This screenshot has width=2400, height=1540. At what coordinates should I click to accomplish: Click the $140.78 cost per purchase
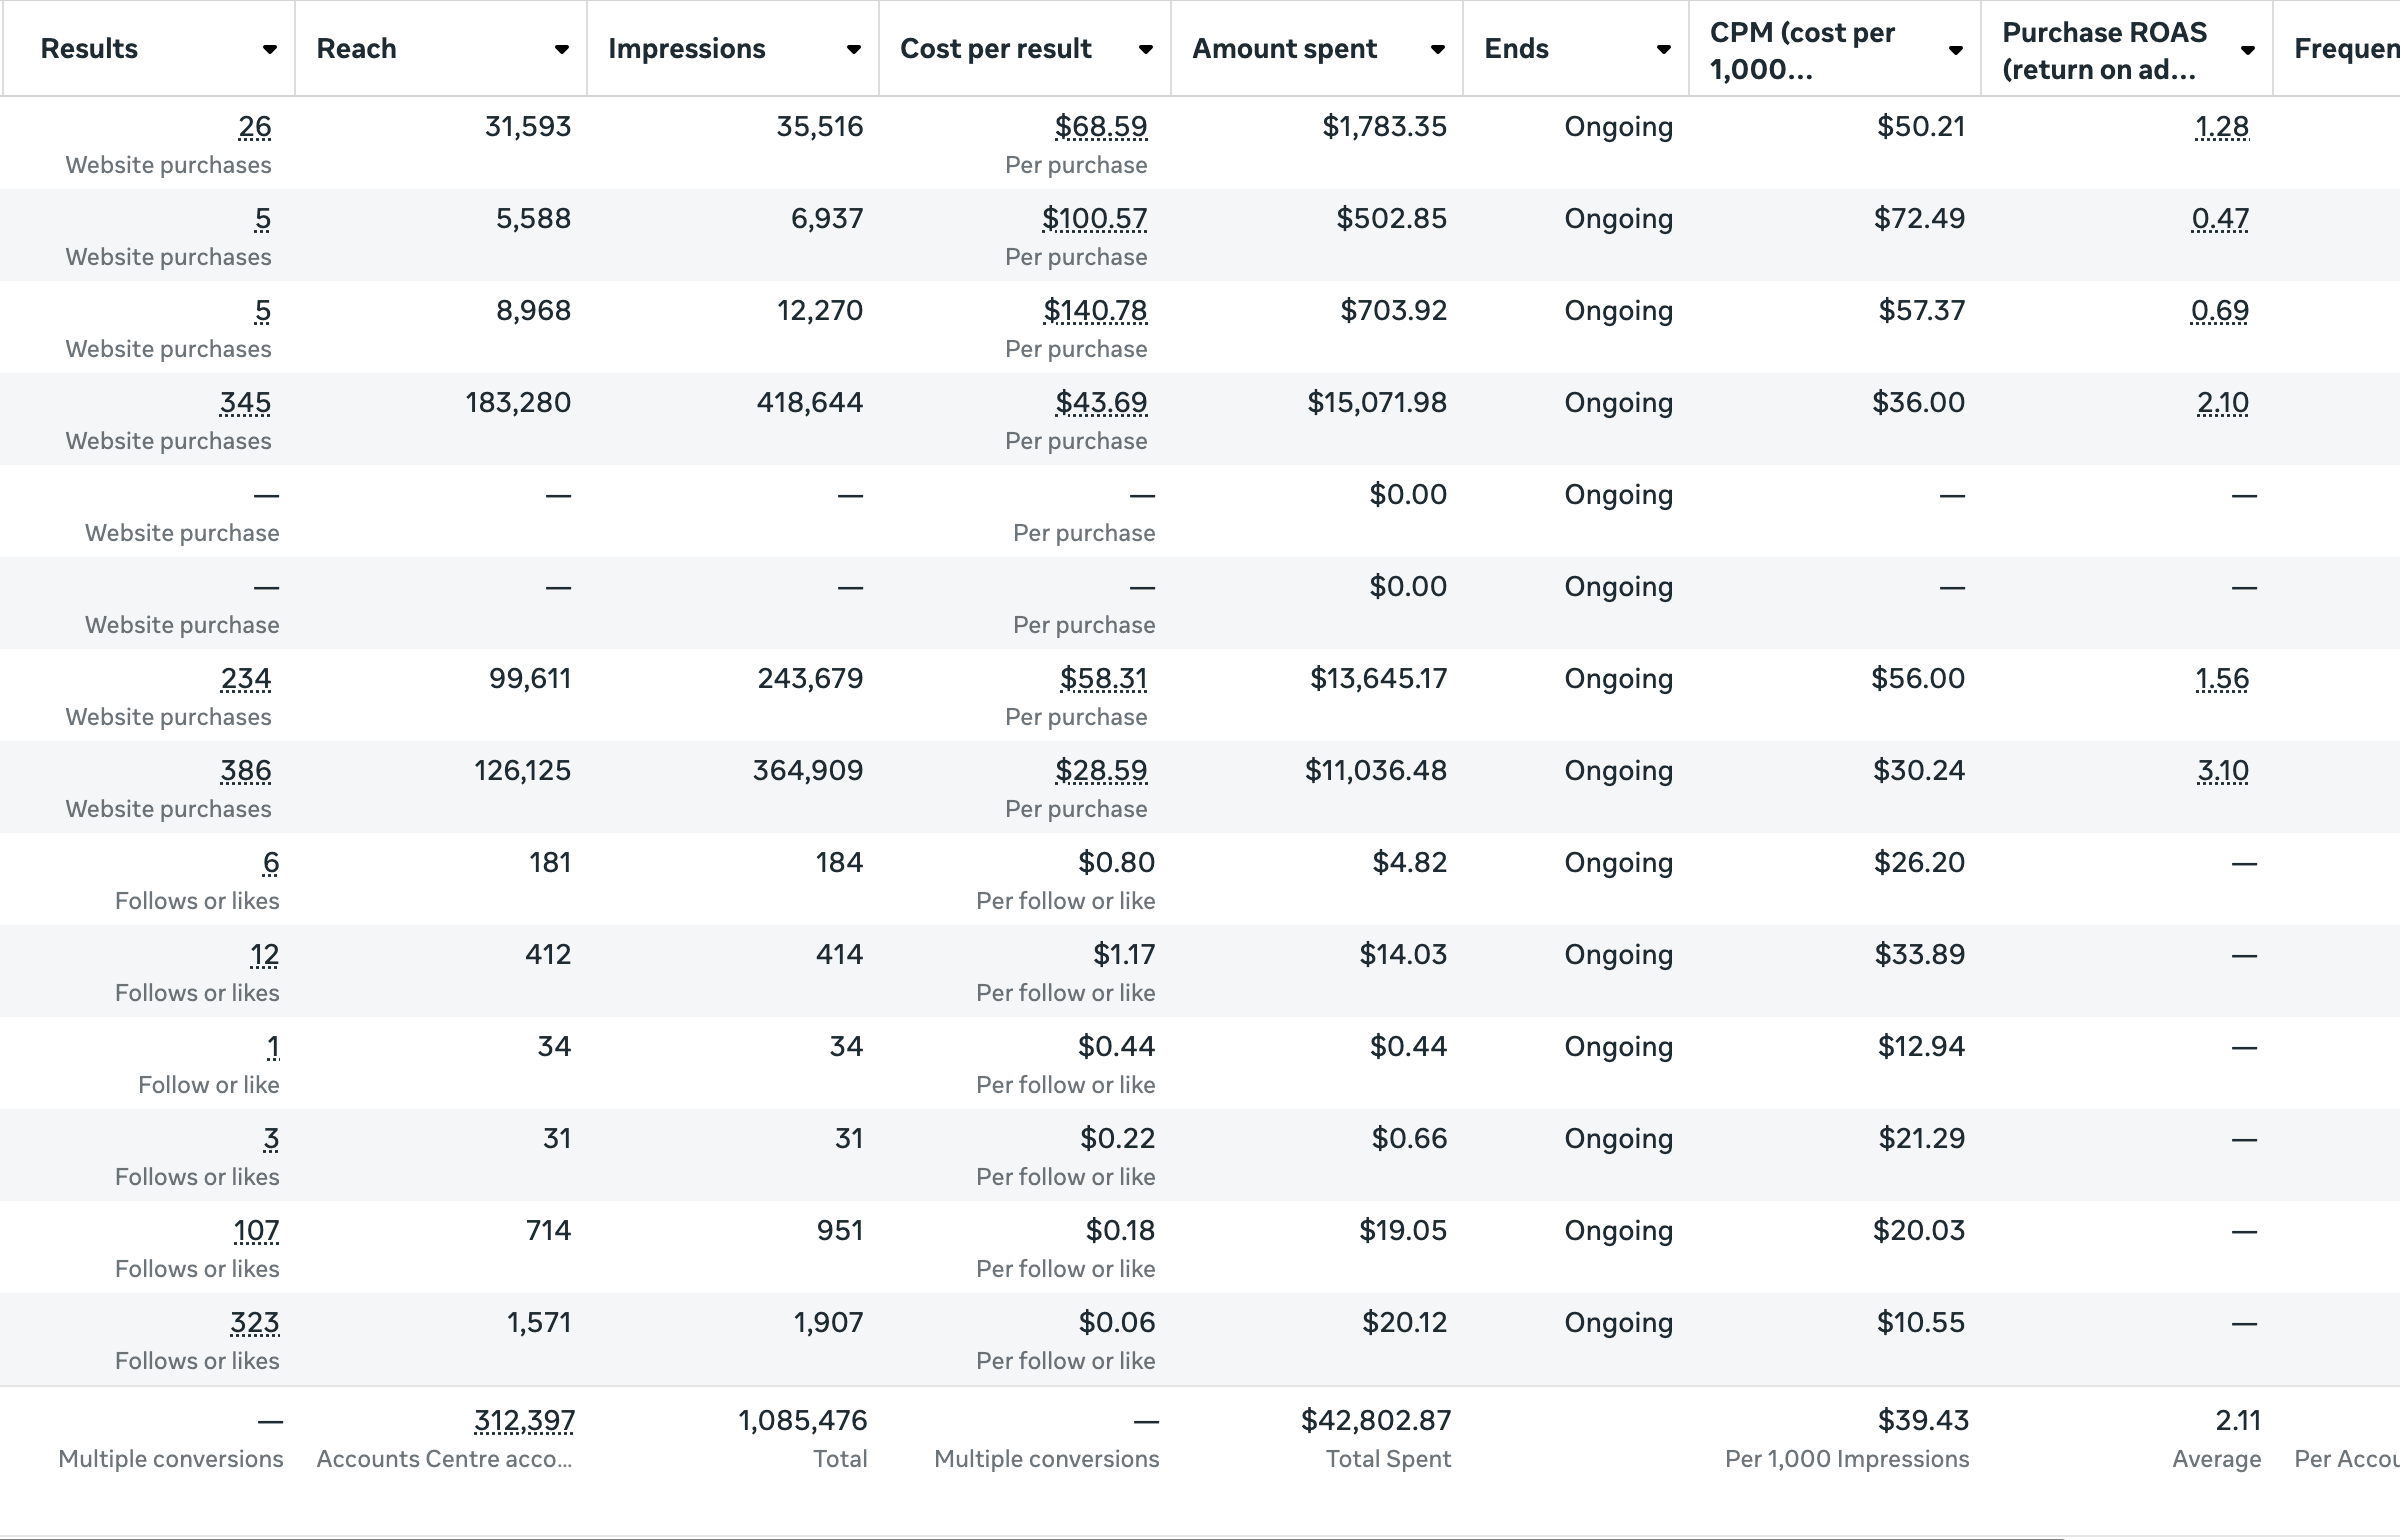tap(1095, 311)
